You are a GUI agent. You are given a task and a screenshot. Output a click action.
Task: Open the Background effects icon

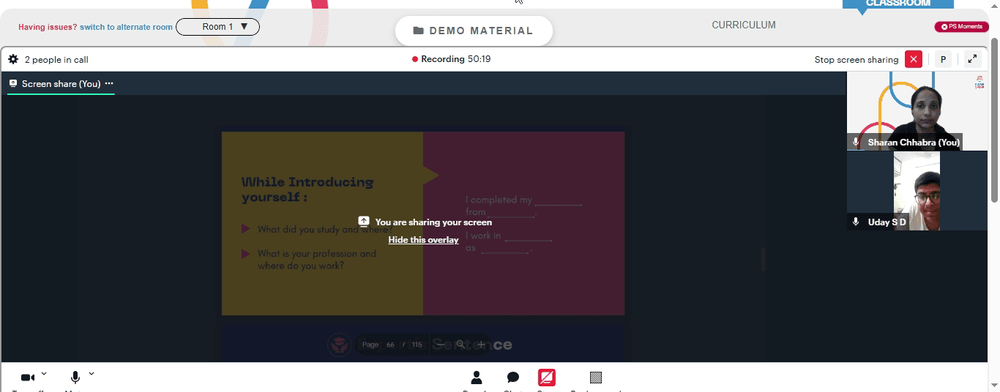pyautogui.click(x=596, y=377)
